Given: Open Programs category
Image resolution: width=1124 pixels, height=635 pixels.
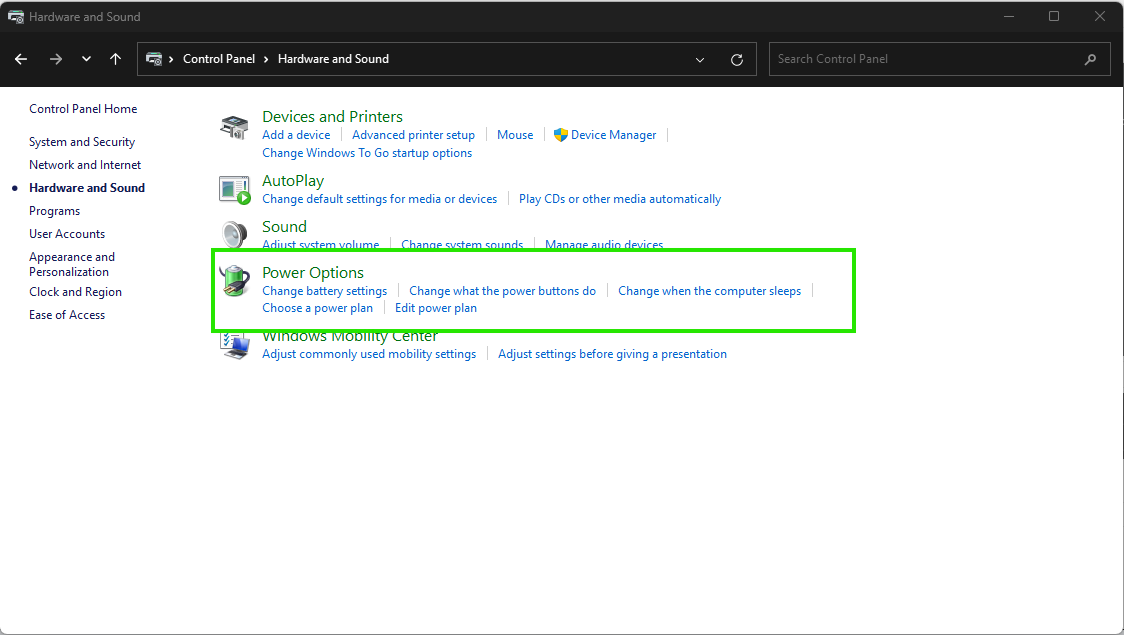Looking at the screenshot, I should click(54, 211).
